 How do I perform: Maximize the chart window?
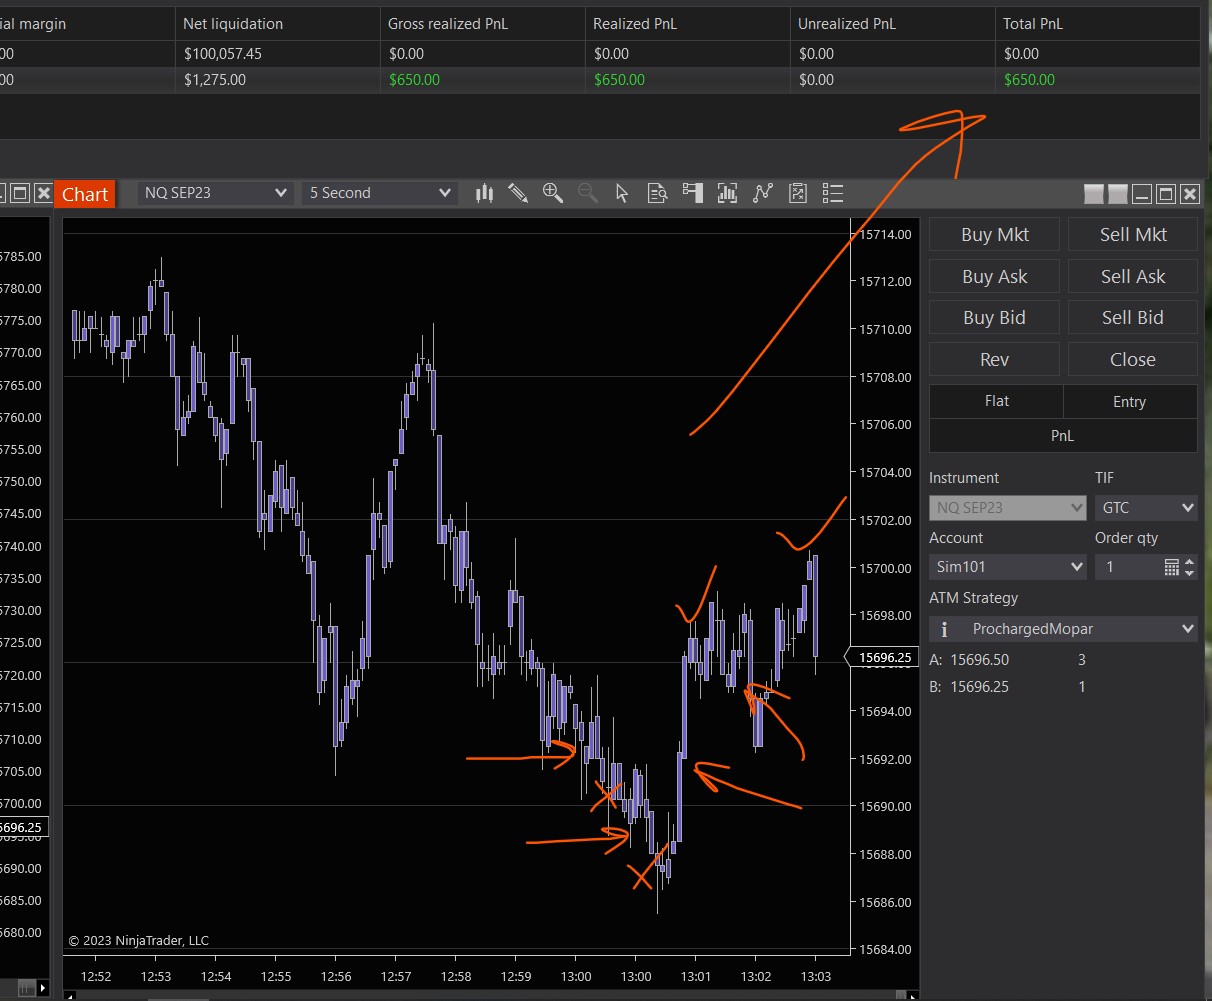pyautogui.click(x=1166, y=193)
